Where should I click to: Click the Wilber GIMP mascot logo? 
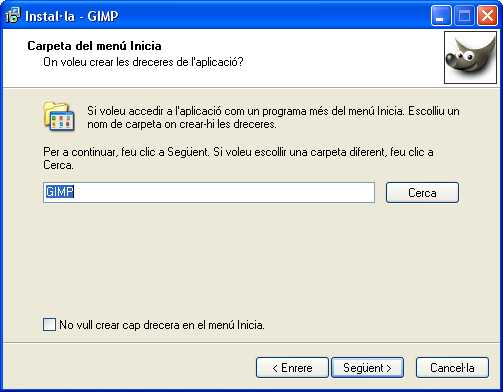pyautogui.click(x=470, y=57)
